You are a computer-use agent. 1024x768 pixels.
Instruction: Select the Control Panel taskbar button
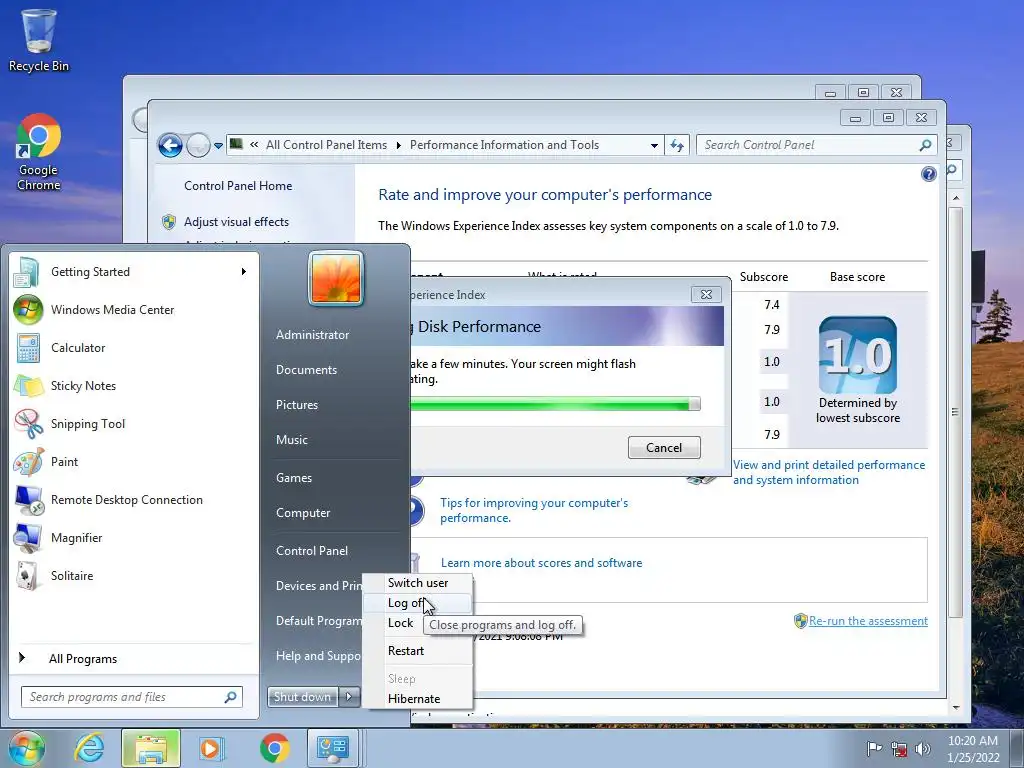(332, 748)
